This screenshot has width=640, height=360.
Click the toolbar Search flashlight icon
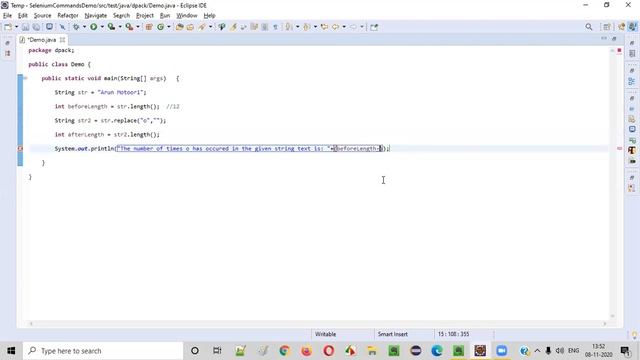coord(202,27)
